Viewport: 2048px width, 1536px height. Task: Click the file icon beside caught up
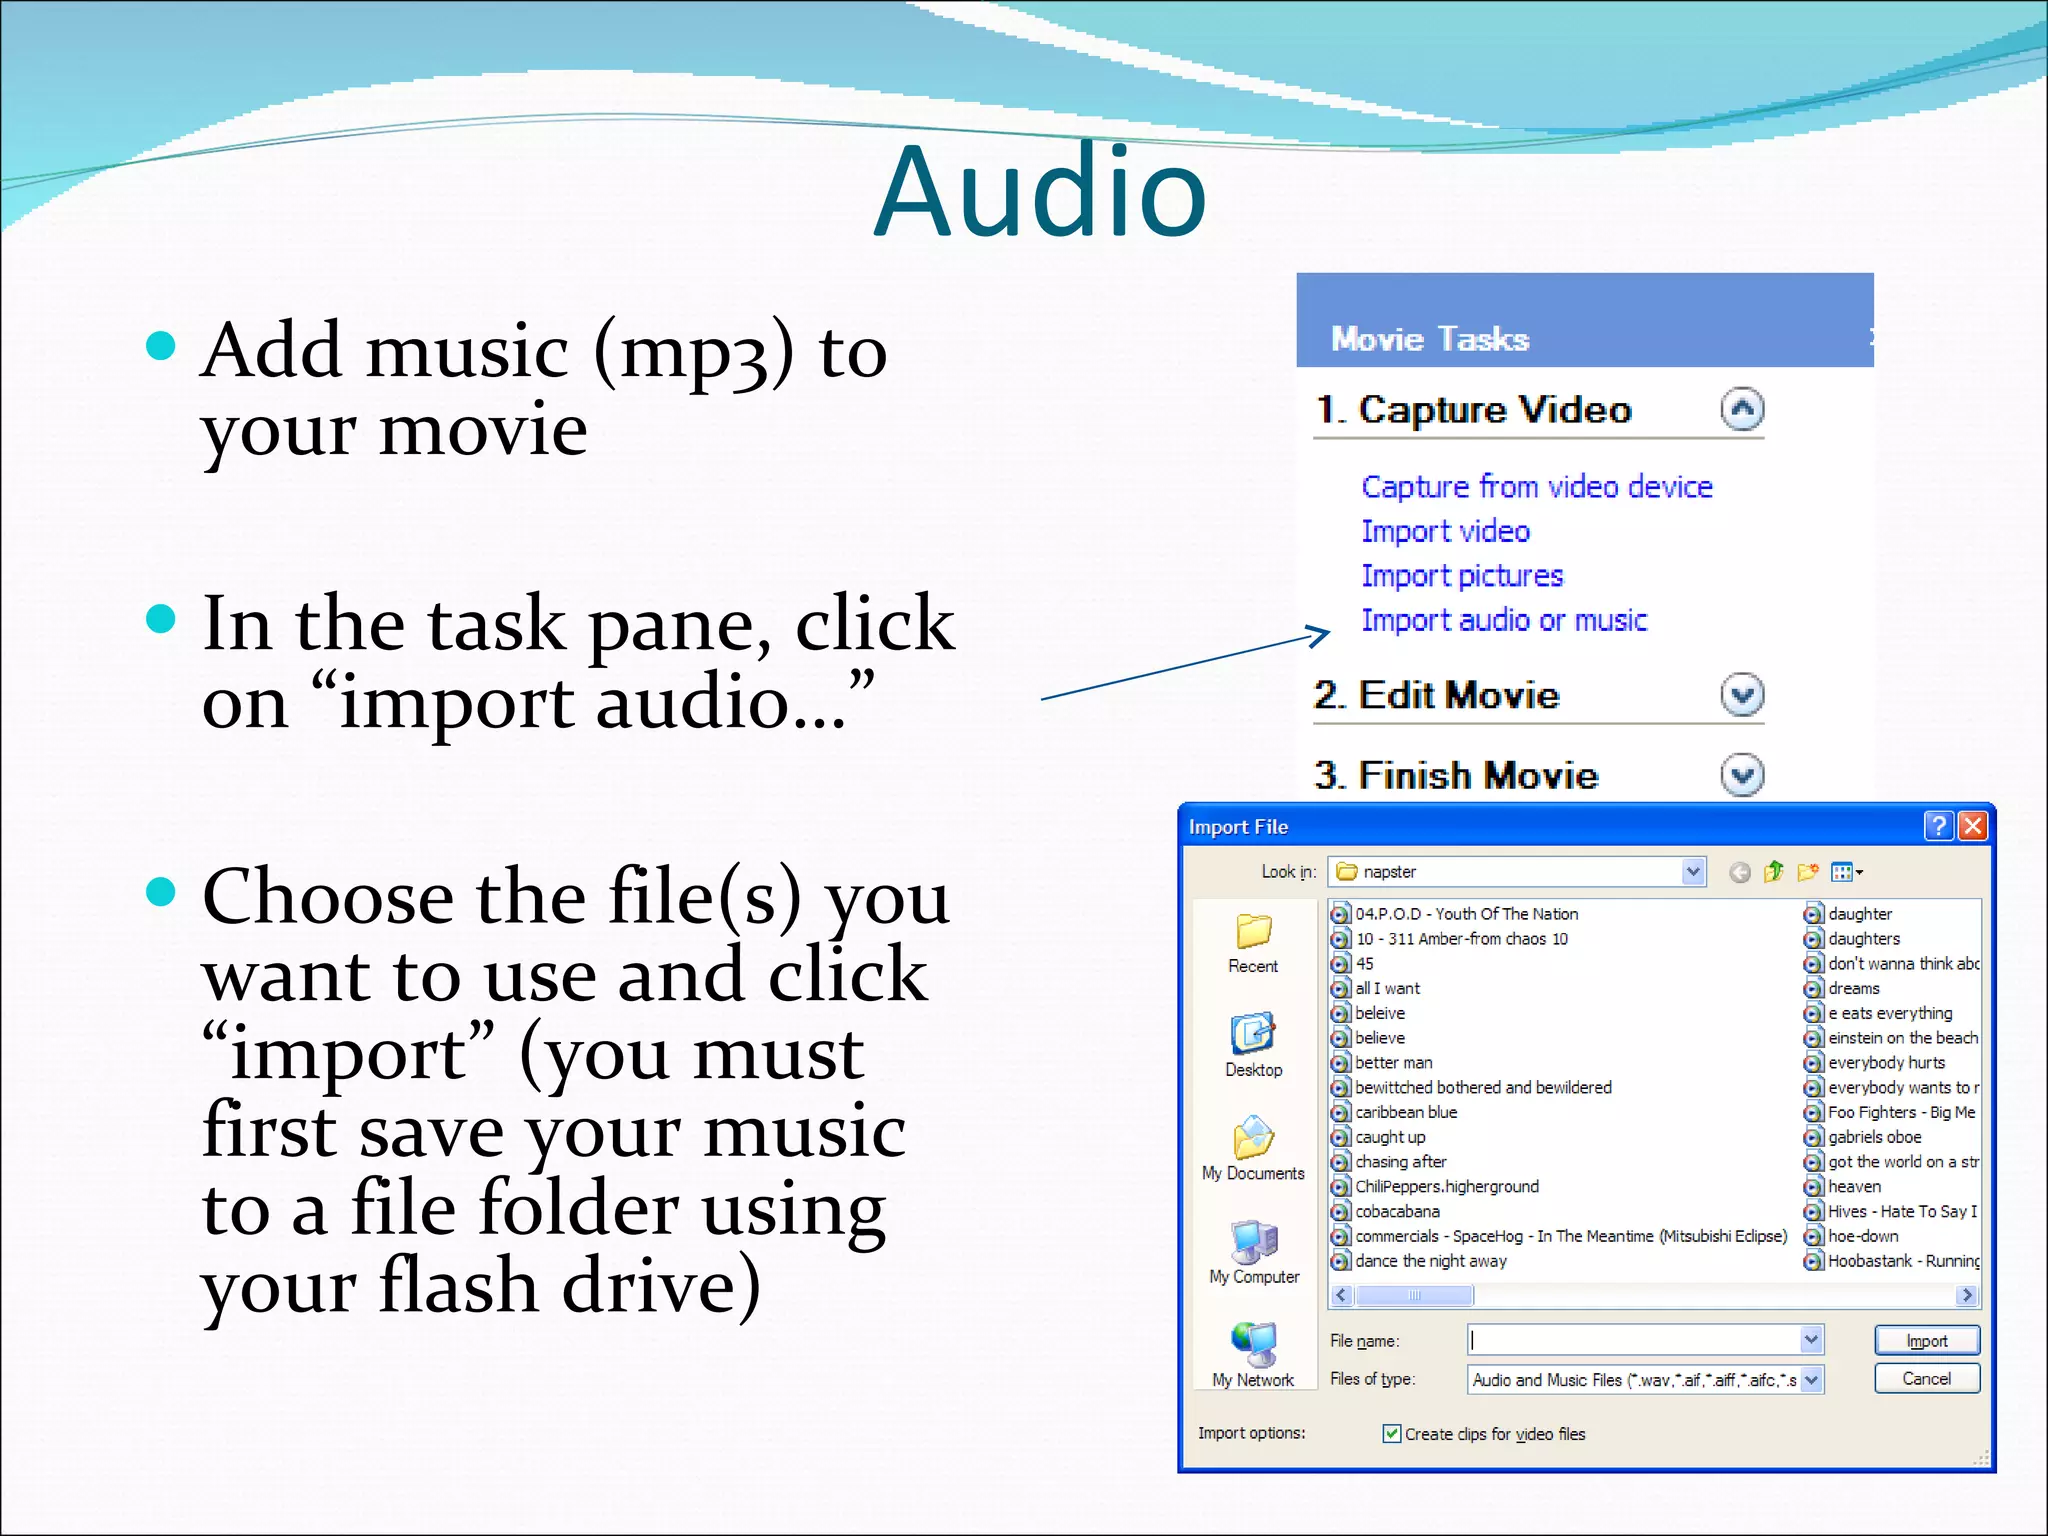click(x=1341, y=1137)
